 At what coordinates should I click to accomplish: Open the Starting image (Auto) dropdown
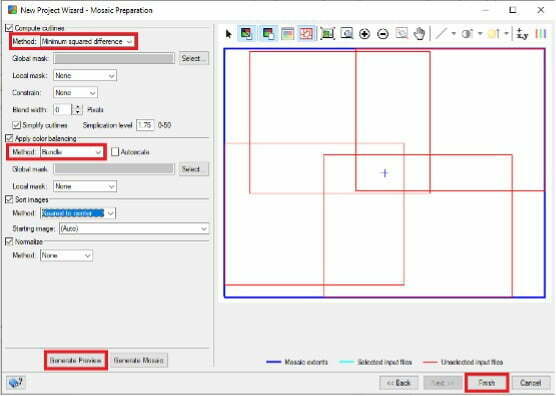coord(134,229)
